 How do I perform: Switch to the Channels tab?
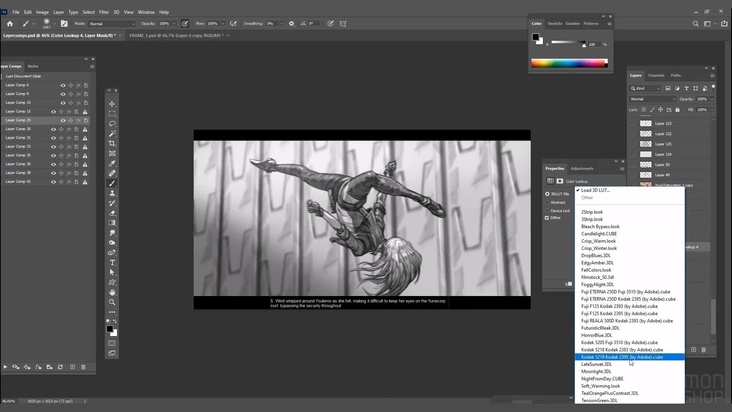click(x=656, y=75)
